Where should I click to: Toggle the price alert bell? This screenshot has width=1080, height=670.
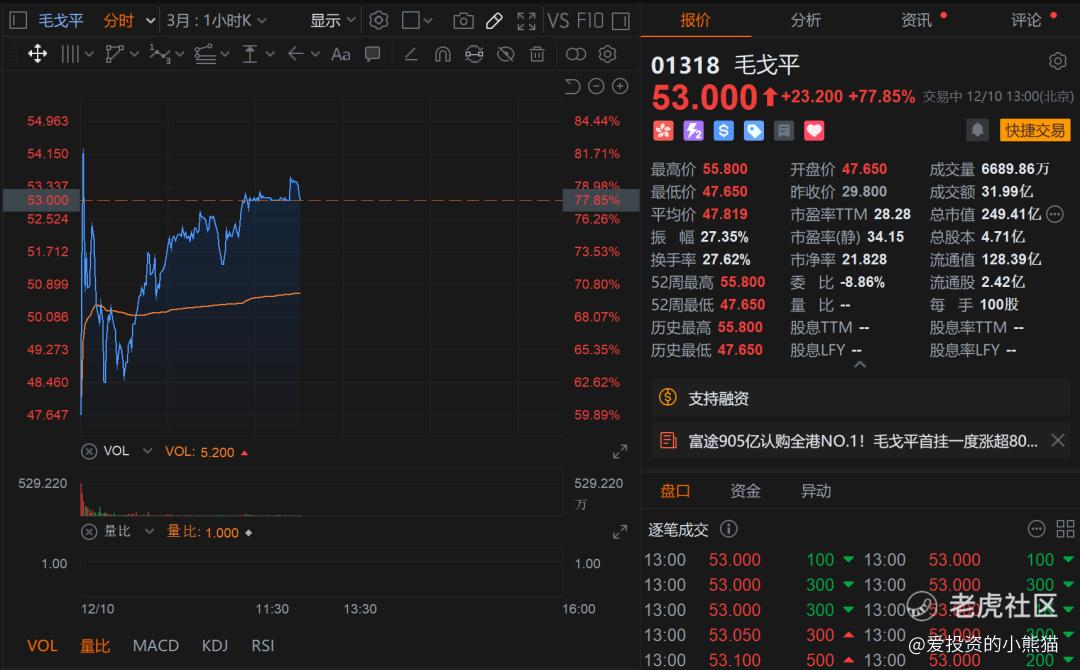click(977, 130)
